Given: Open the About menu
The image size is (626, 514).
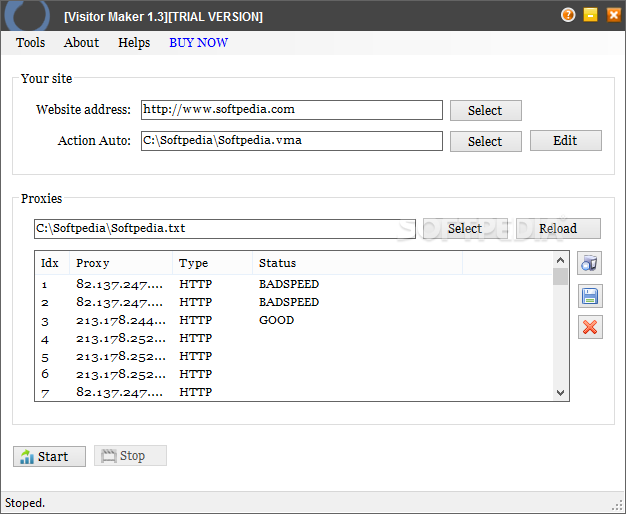Looking at the screenshot, I should pyautogui.click(x=81, y=42).
